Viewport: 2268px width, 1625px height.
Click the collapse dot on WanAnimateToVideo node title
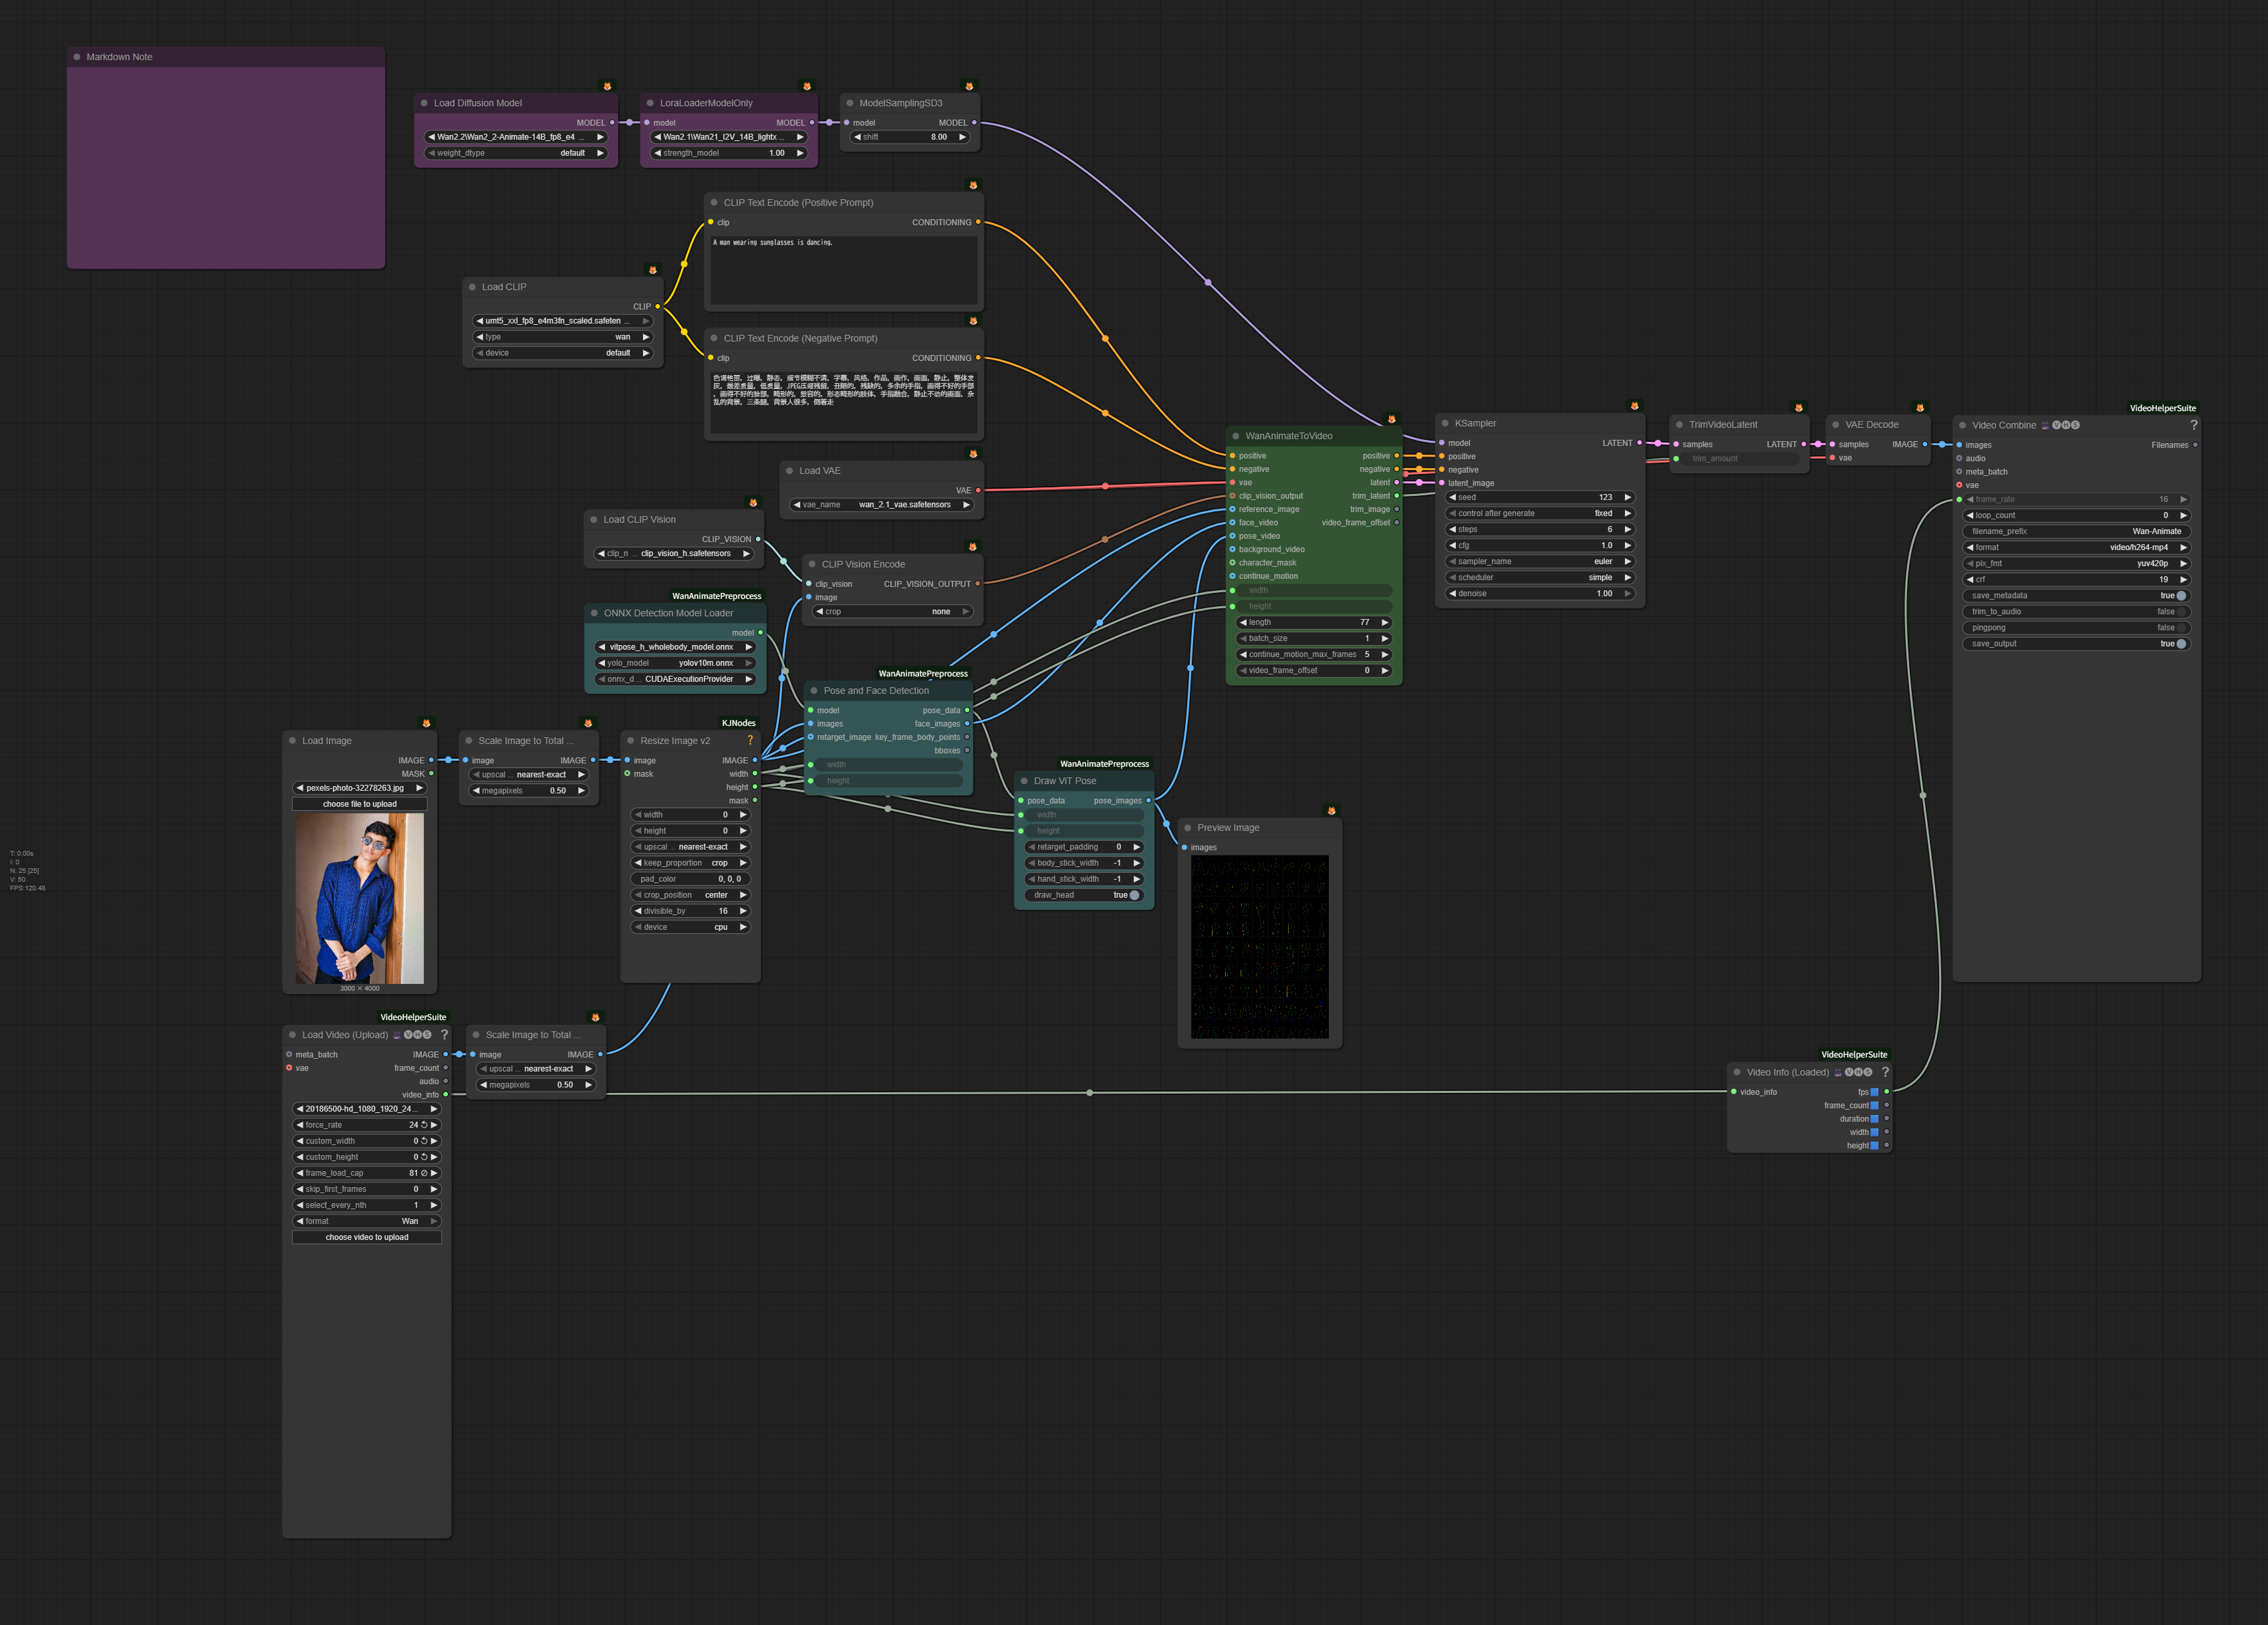pos(1236,436)
